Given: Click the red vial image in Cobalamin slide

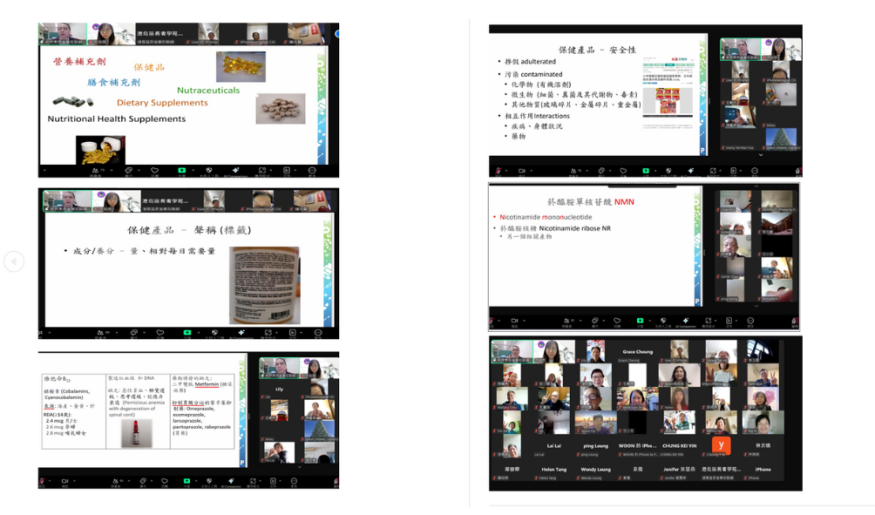Looking at the screenshot, I should pos(135,433).
